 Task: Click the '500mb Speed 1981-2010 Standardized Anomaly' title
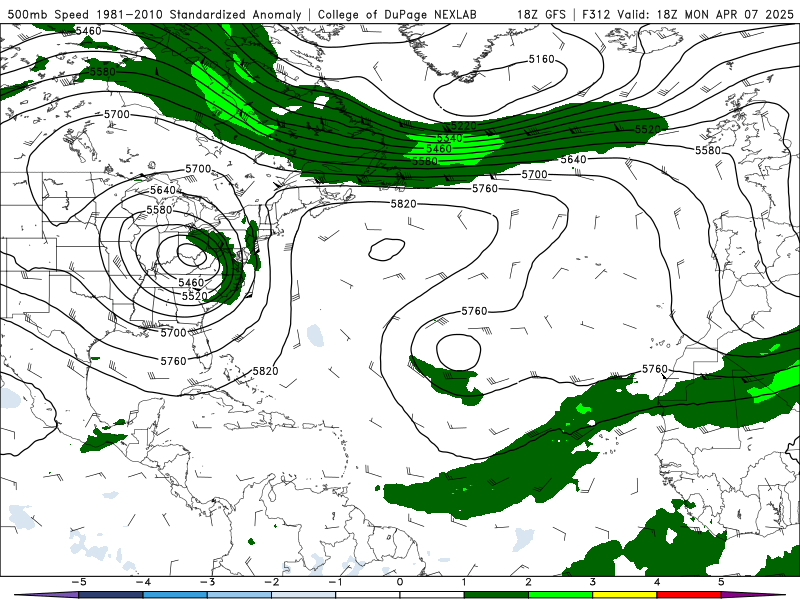coord(155,14)
